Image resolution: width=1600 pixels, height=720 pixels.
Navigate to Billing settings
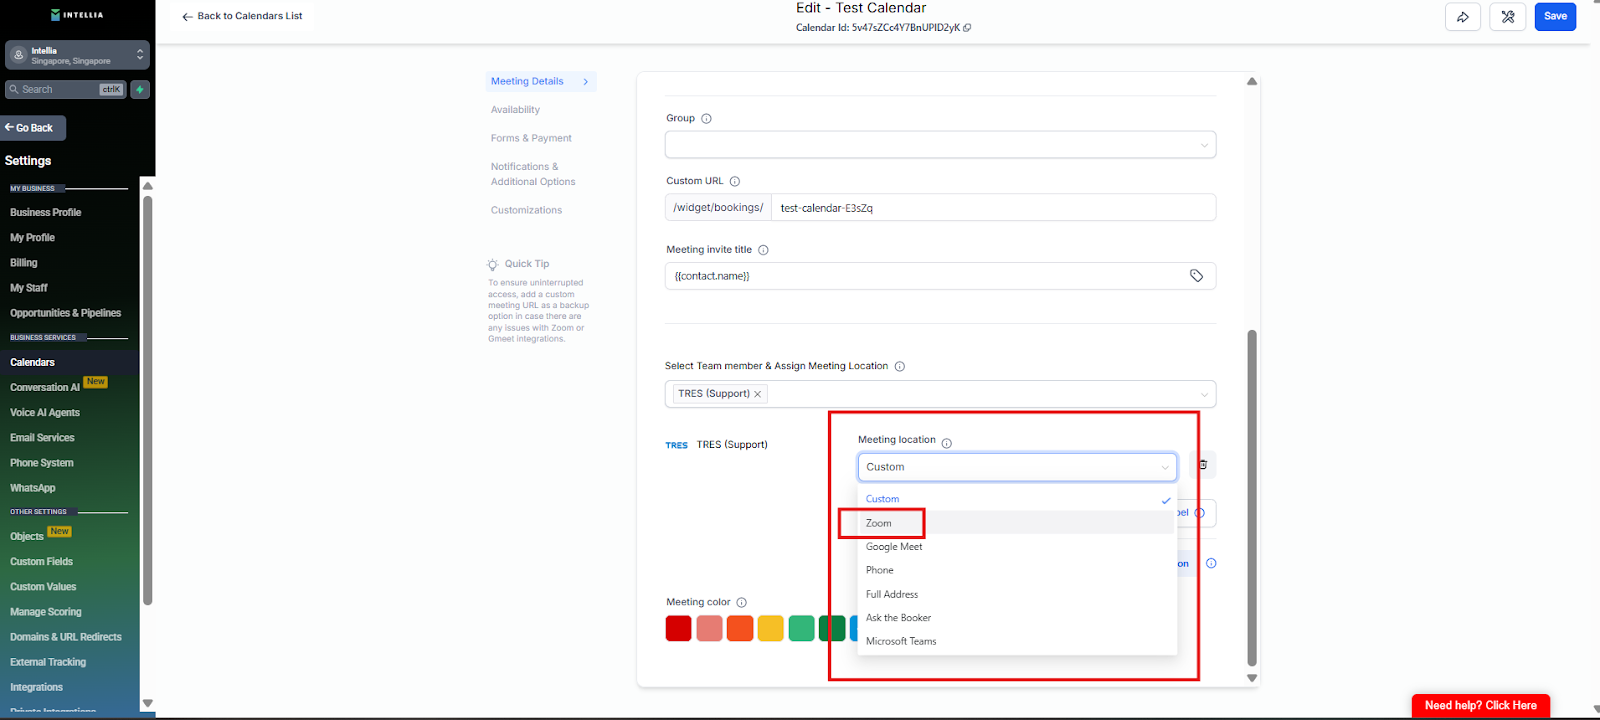coord(24,263)
